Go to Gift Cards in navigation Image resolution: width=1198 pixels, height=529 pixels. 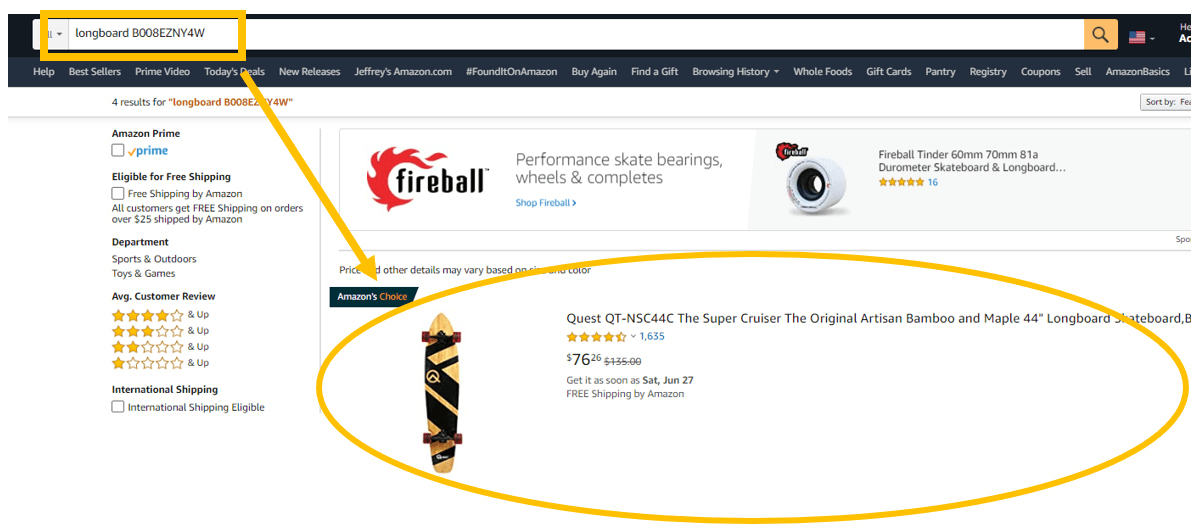click(x=889, y=72)
